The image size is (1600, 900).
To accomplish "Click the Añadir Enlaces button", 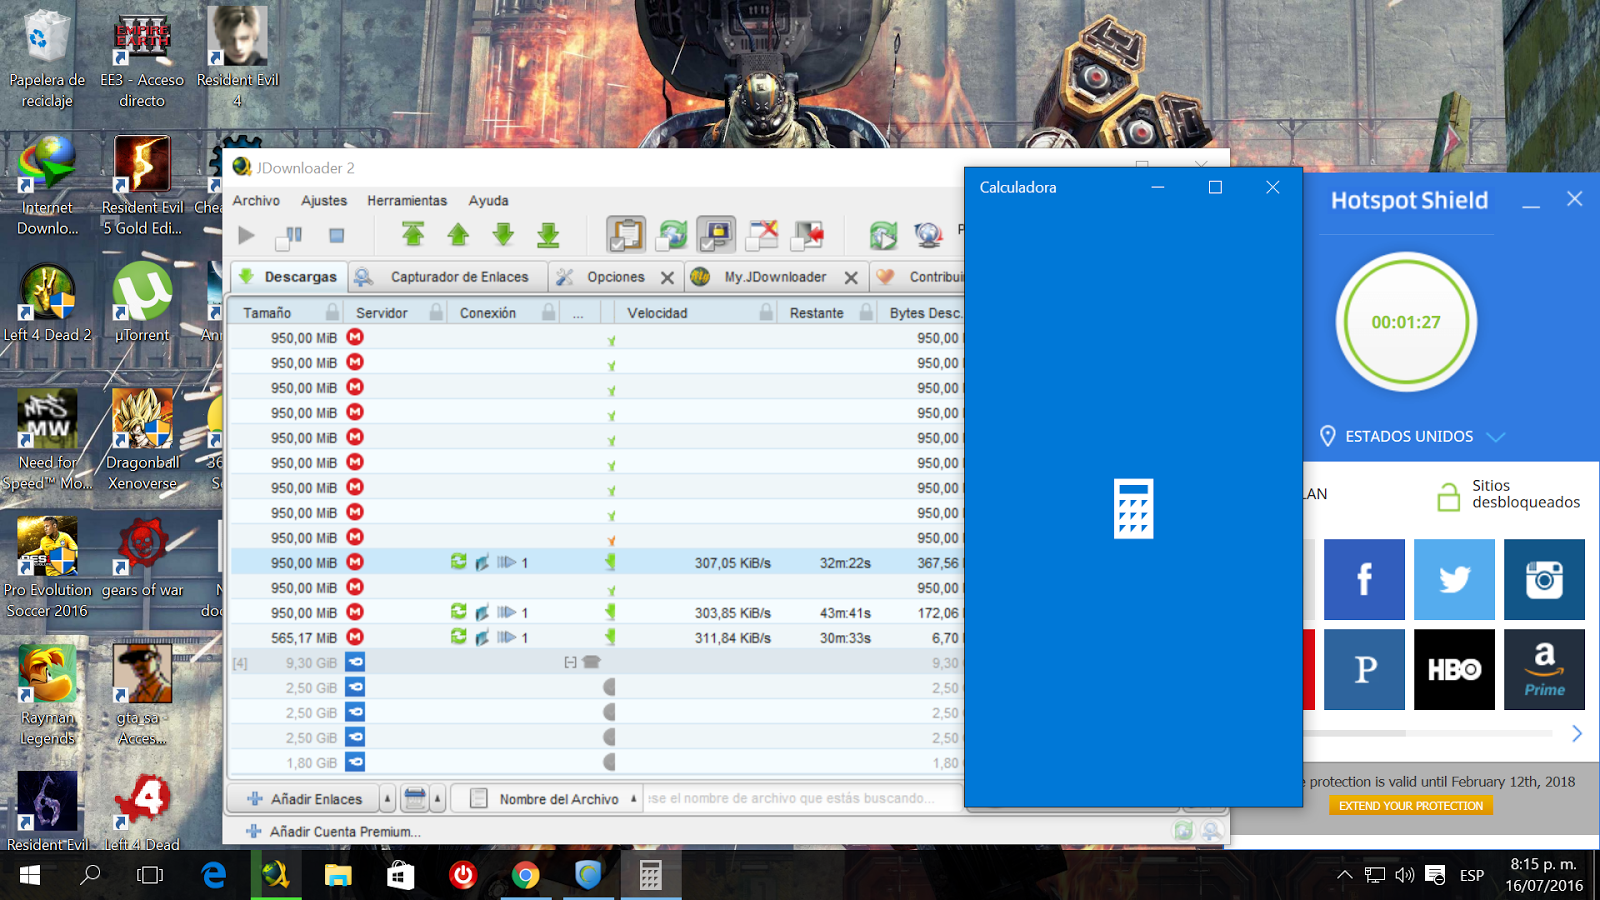I will (304, 799).
